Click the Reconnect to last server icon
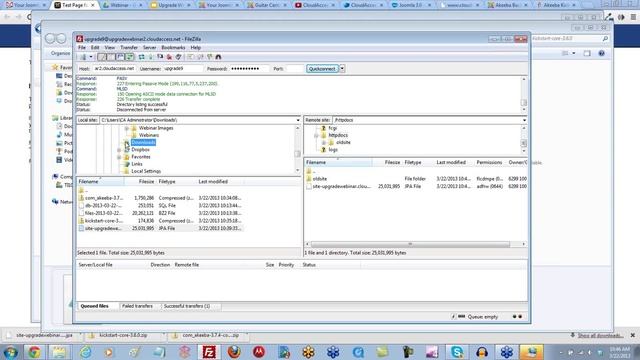The width and height of the screenshot is (640, 360). pos(178,57)
